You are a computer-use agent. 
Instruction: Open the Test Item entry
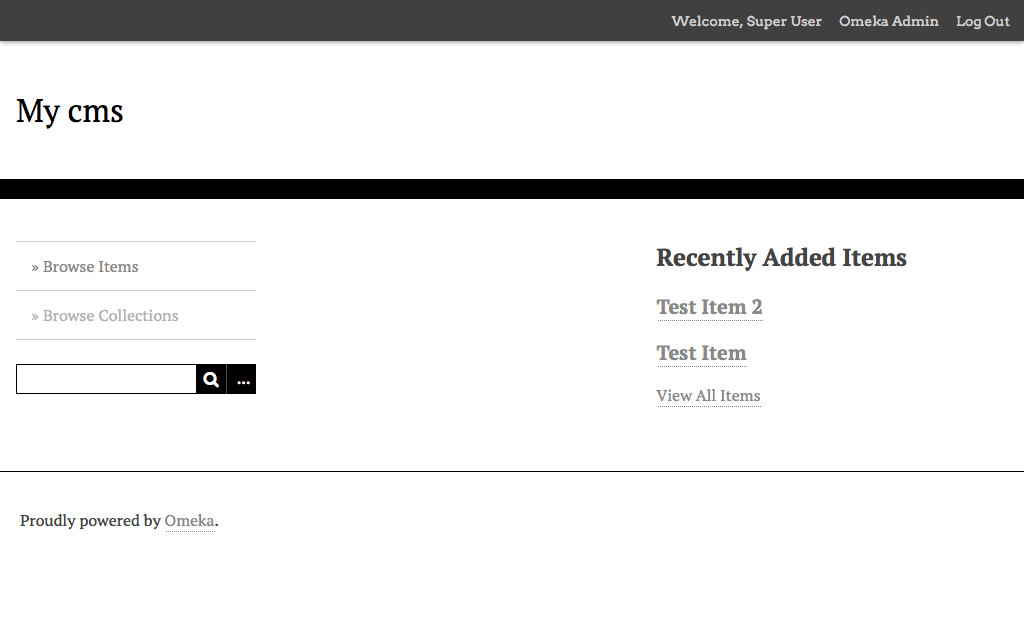pyautogui.click(x=701, y=353)
